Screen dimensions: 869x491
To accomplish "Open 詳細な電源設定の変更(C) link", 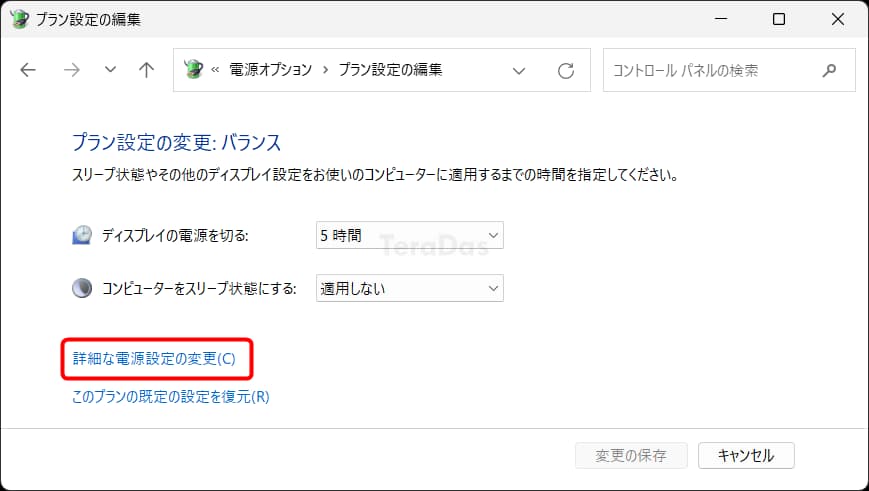I will point(154,359).
